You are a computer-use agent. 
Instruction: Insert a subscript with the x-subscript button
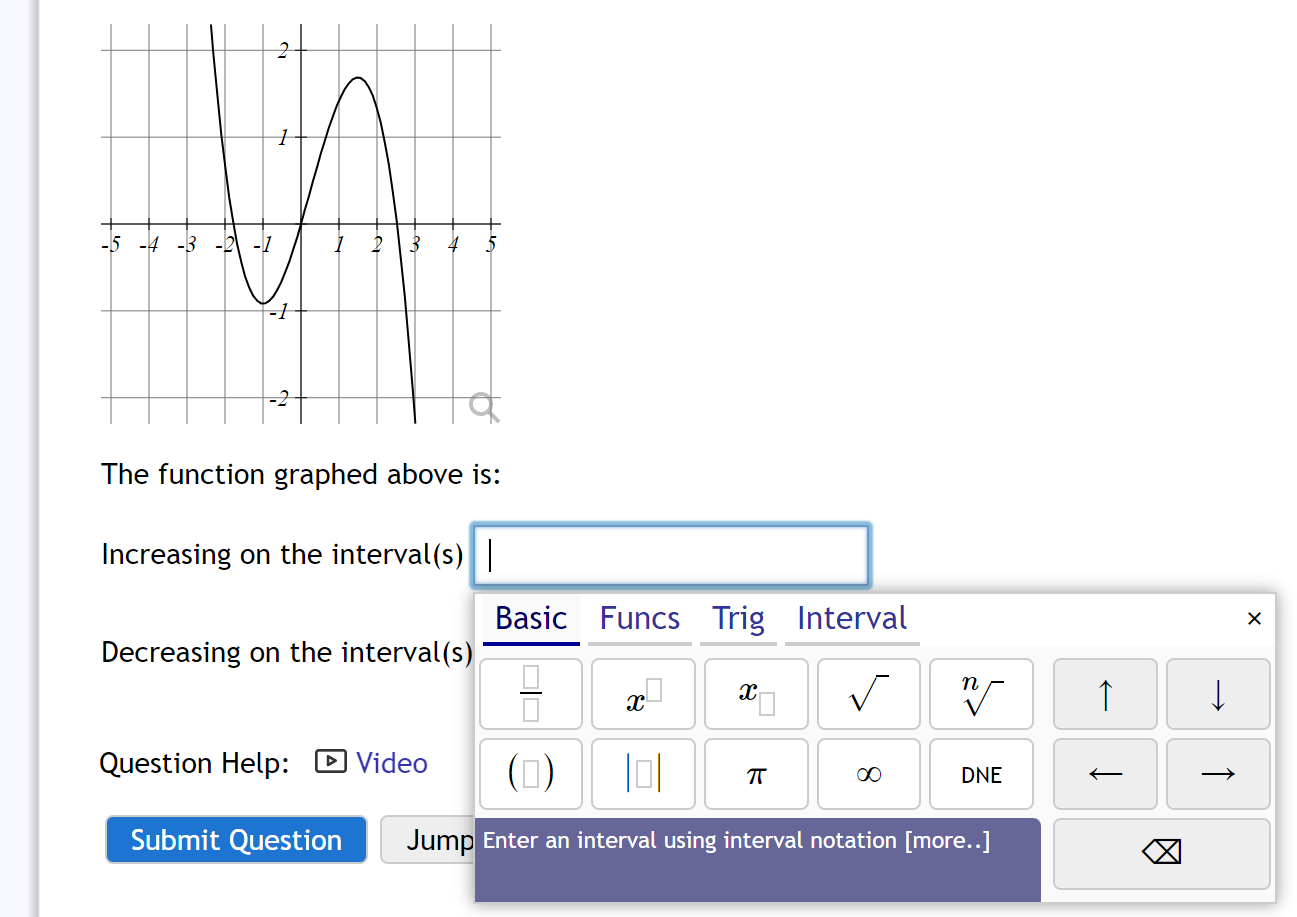pyautogui.click(x=755, y=693)
